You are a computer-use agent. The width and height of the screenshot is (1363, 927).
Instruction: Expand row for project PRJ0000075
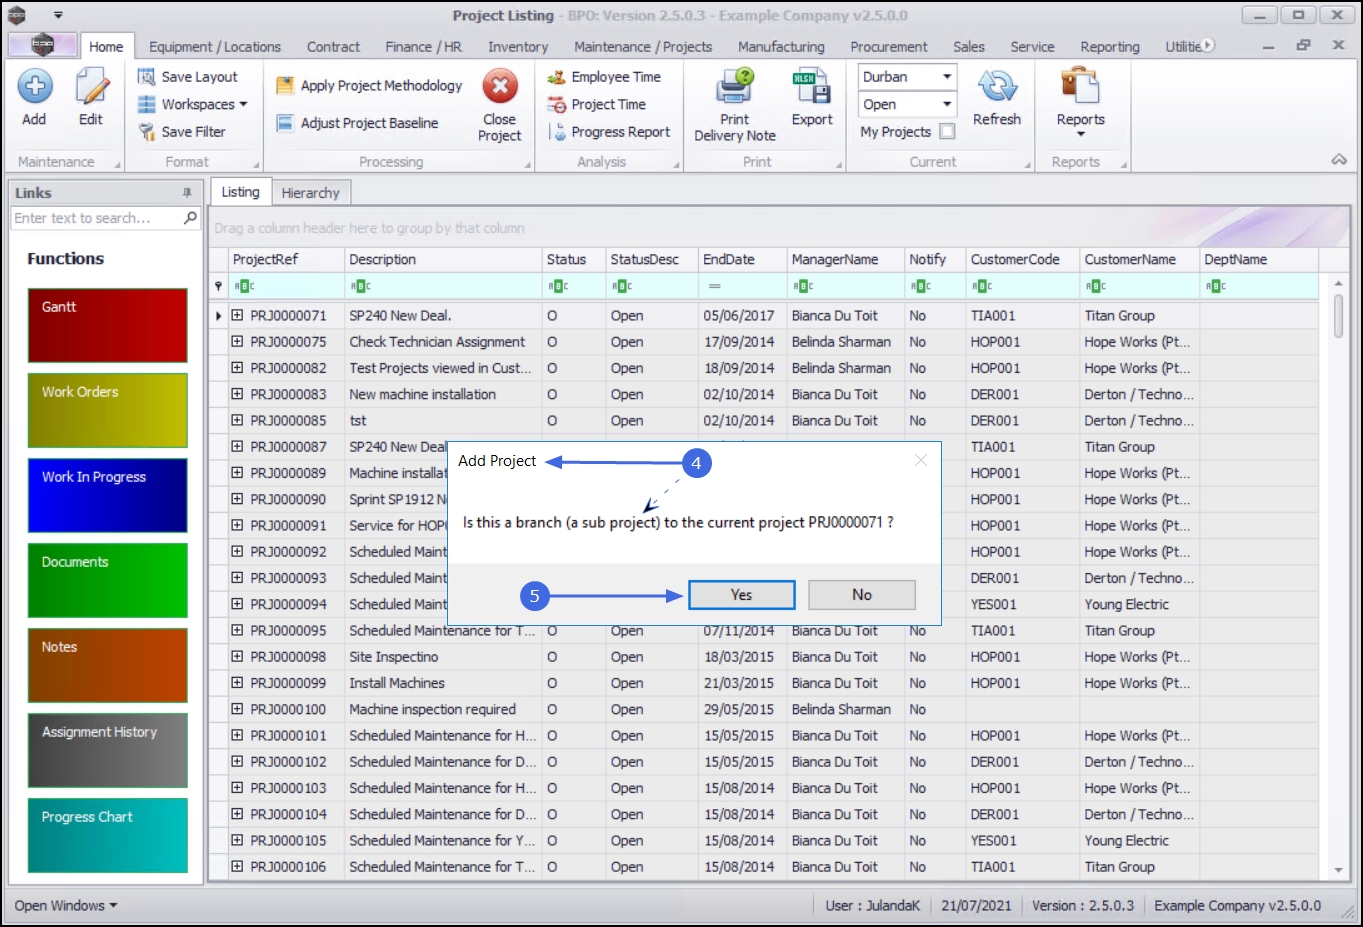click(x=237, y=342)
